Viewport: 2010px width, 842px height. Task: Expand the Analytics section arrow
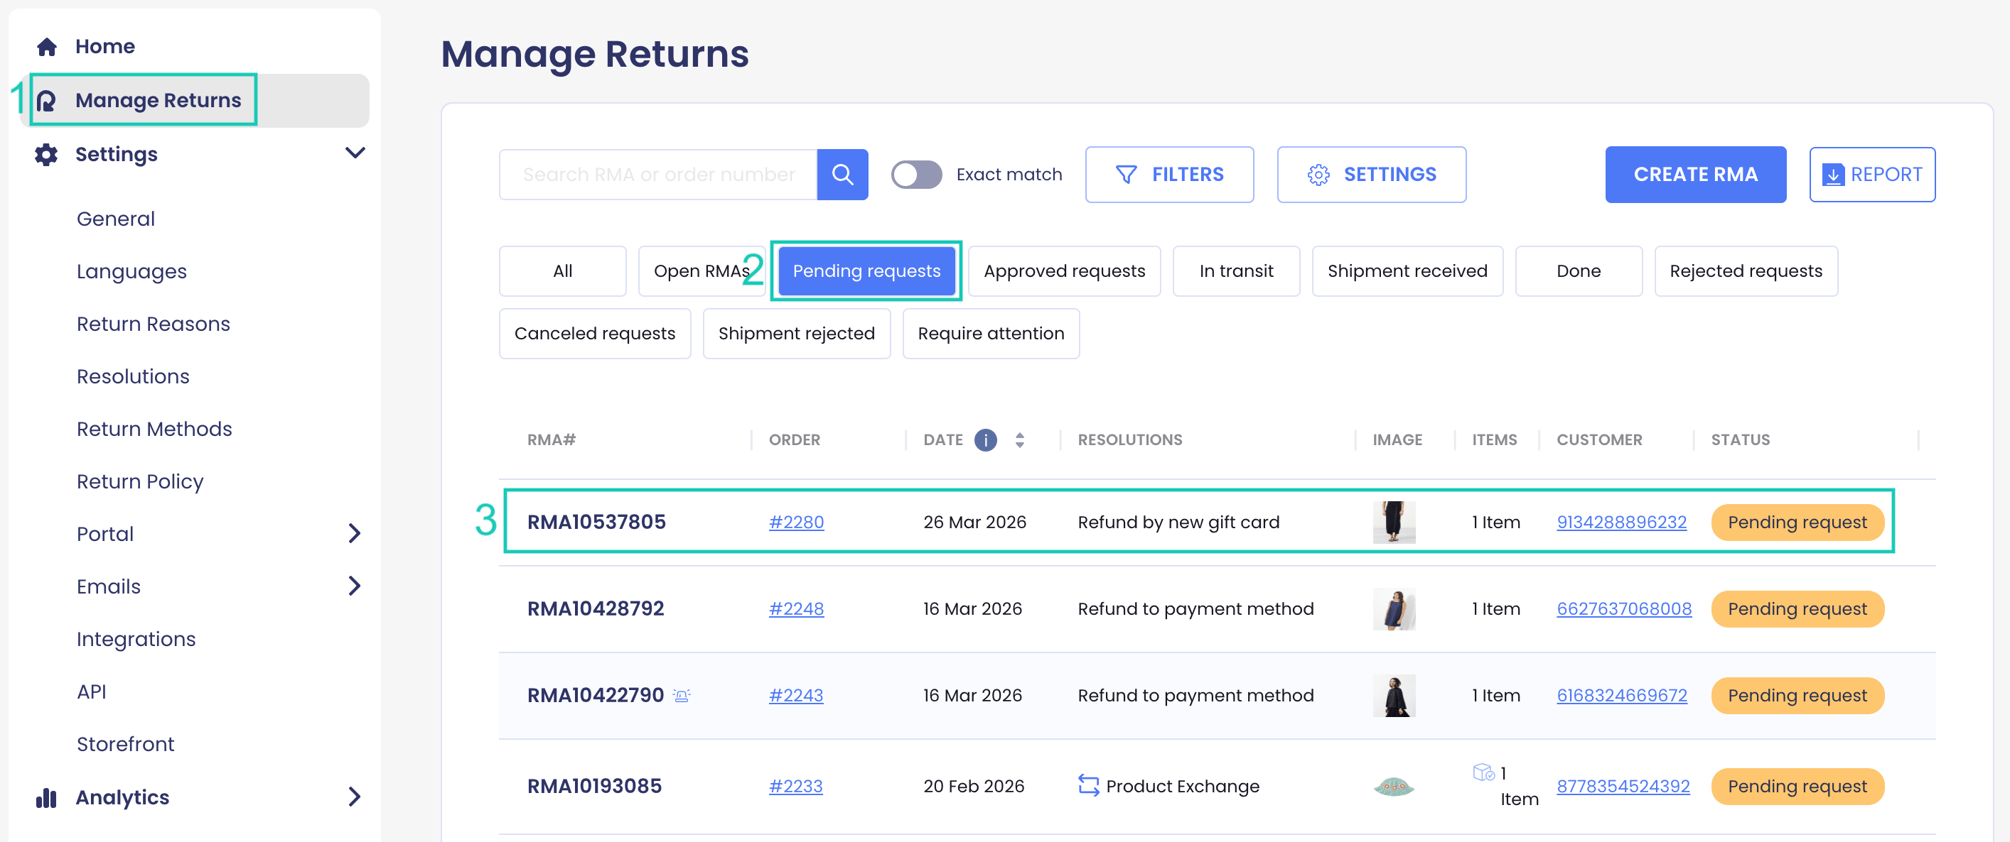coord(354,797)
